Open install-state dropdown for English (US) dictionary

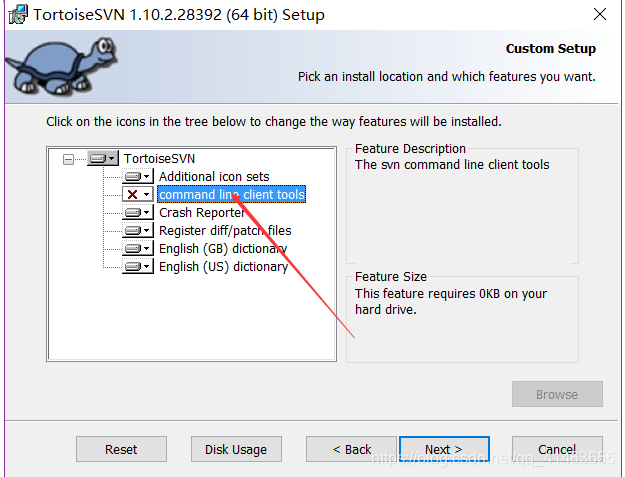tap(138, 266)
